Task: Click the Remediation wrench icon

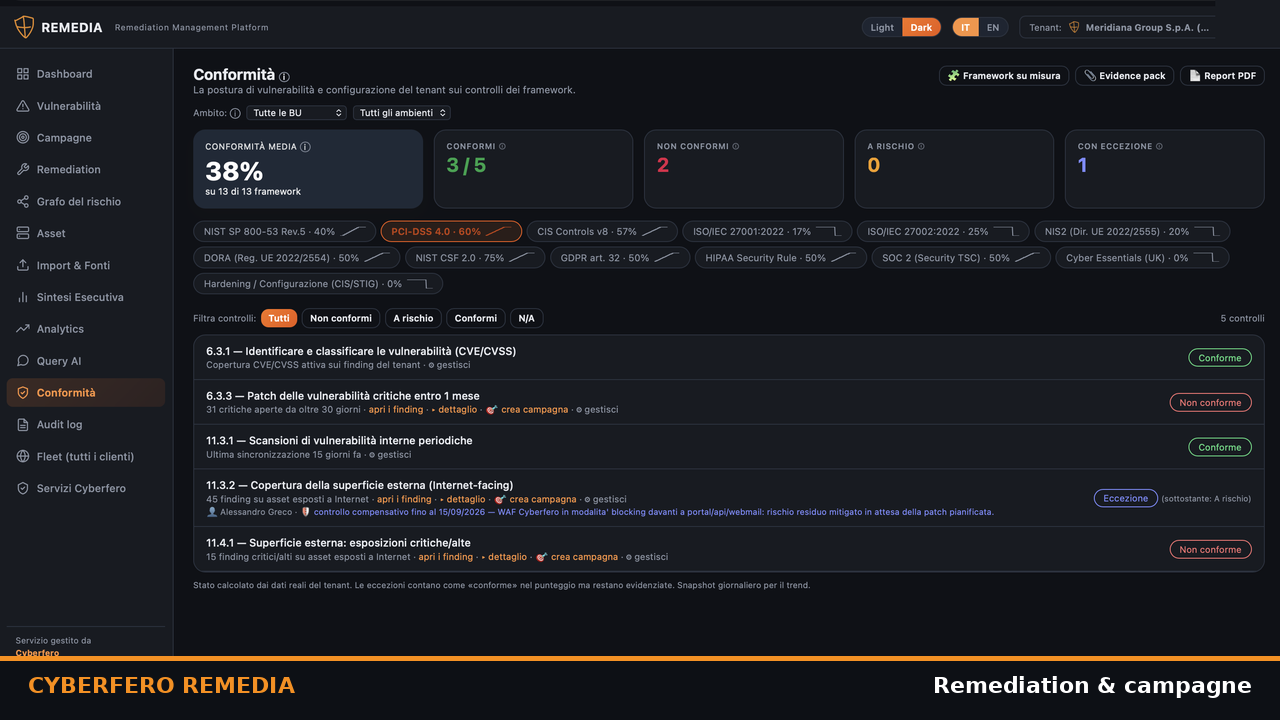Action: (23, 170)
